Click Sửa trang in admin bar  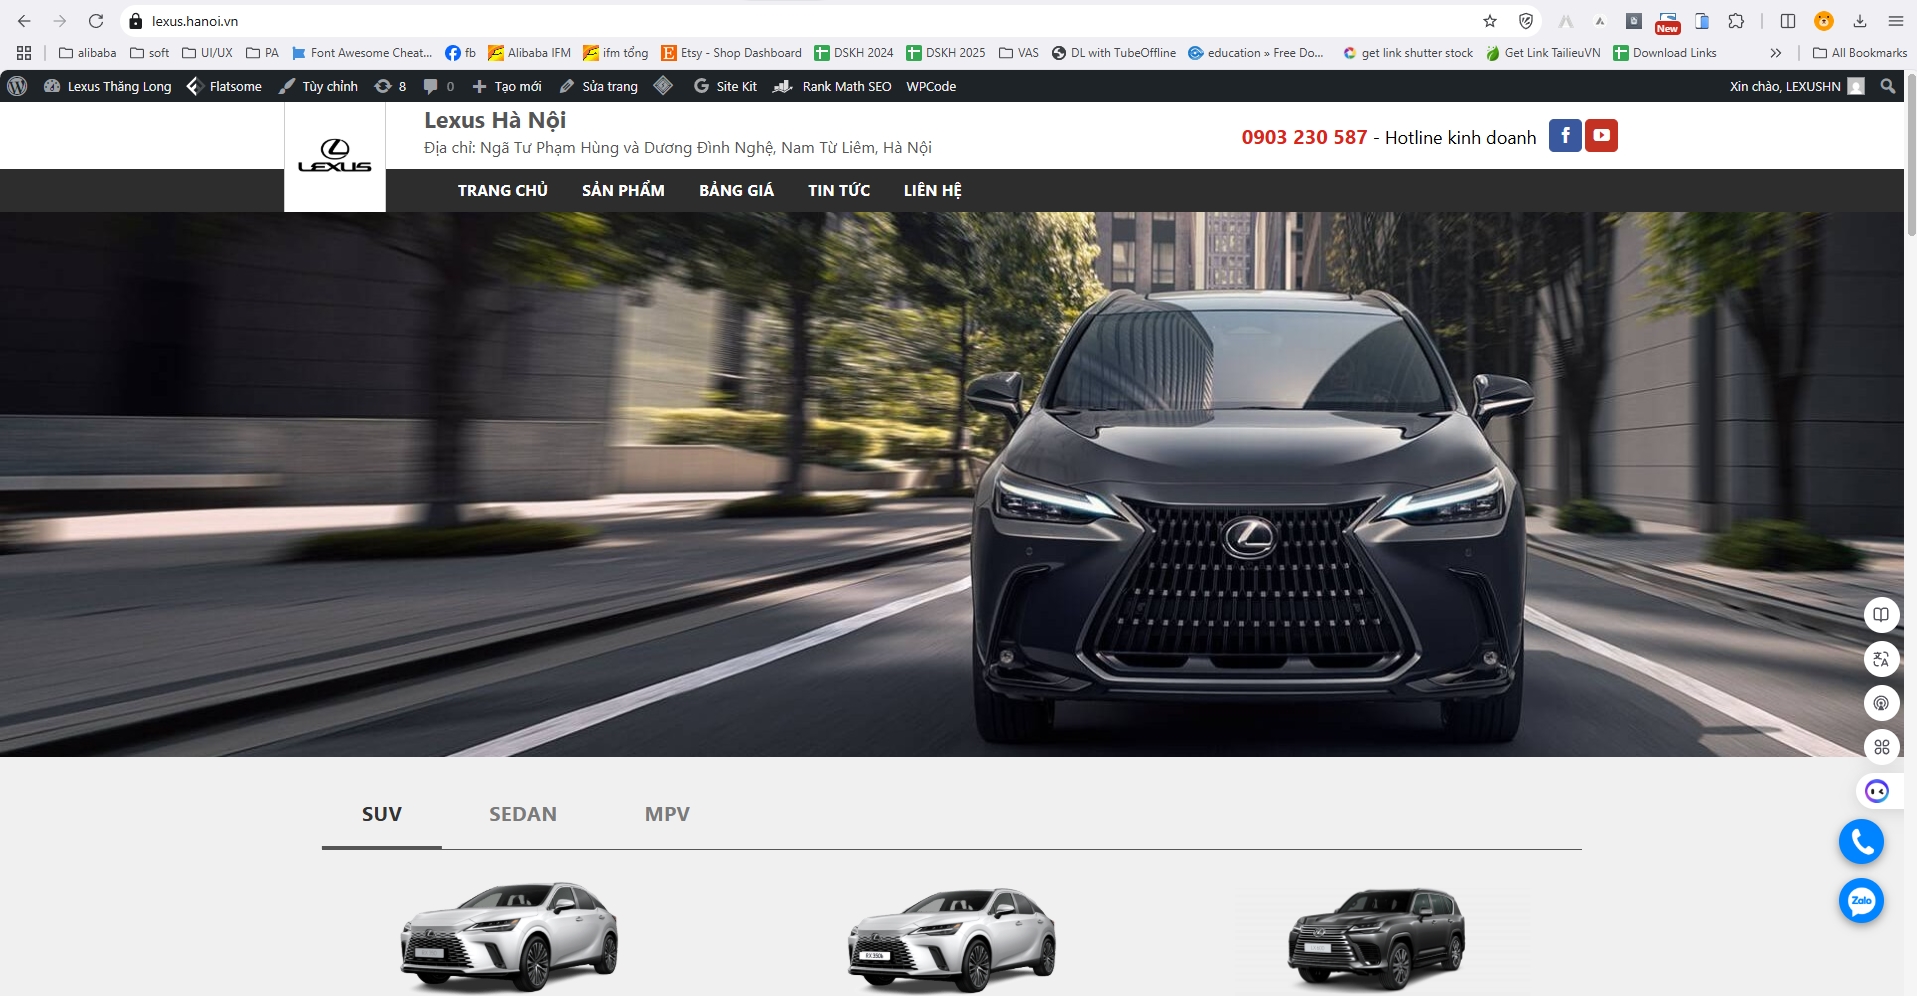[x=599, y=86]
